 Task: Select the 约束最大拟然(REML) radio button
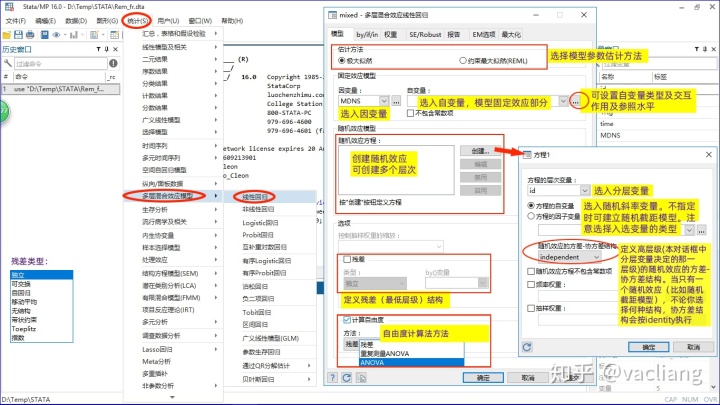coord(463,61)
